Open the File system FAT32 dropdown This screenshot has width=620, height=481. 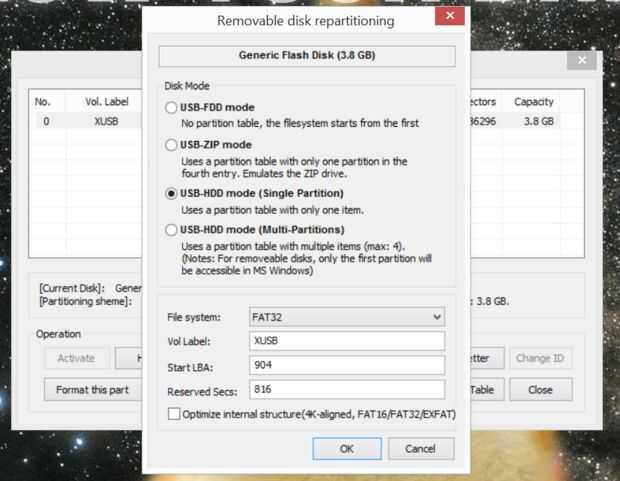coord(347,317)
